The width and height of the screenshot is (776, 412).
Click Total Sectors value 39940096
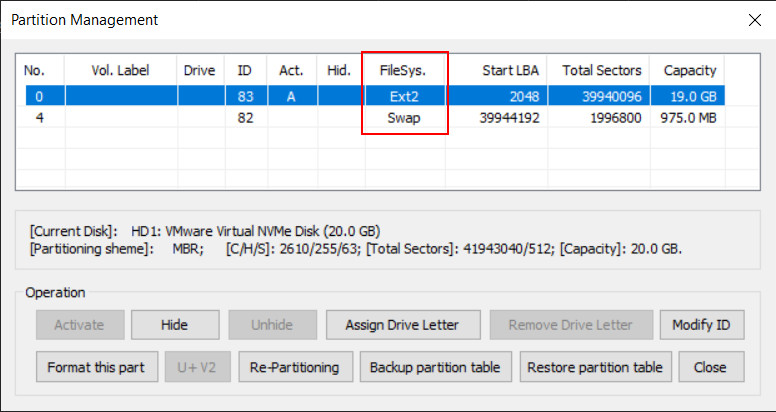click(610, 96)
